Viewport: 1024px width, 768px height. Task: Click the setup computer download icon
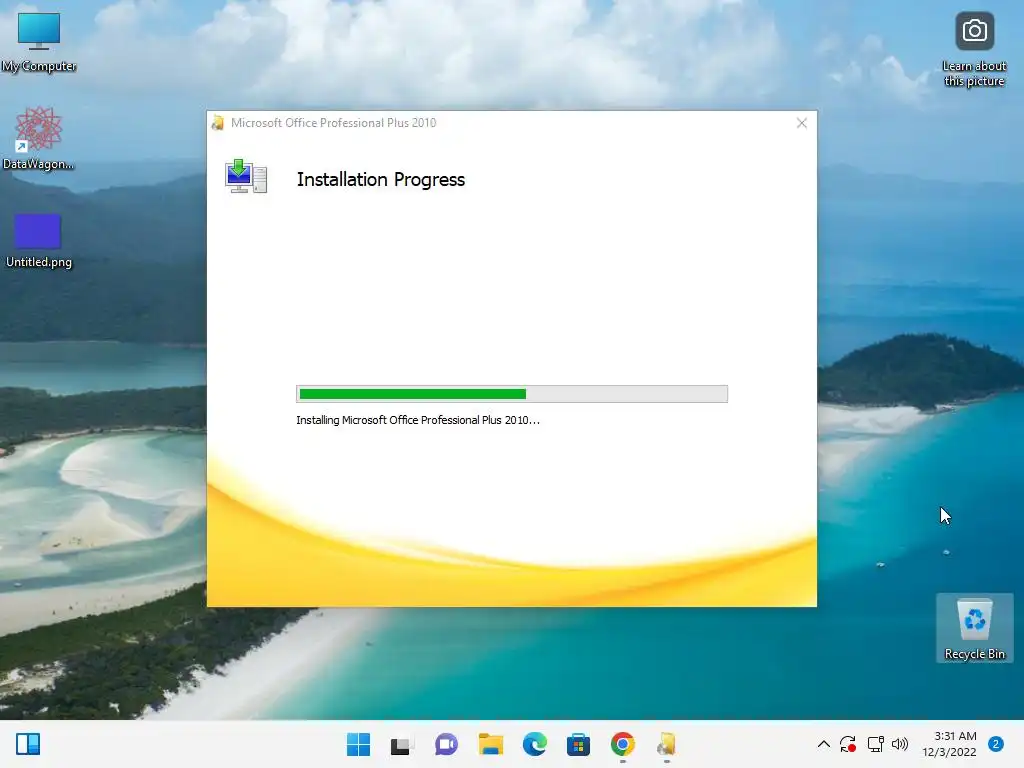[x=246, y=176]
